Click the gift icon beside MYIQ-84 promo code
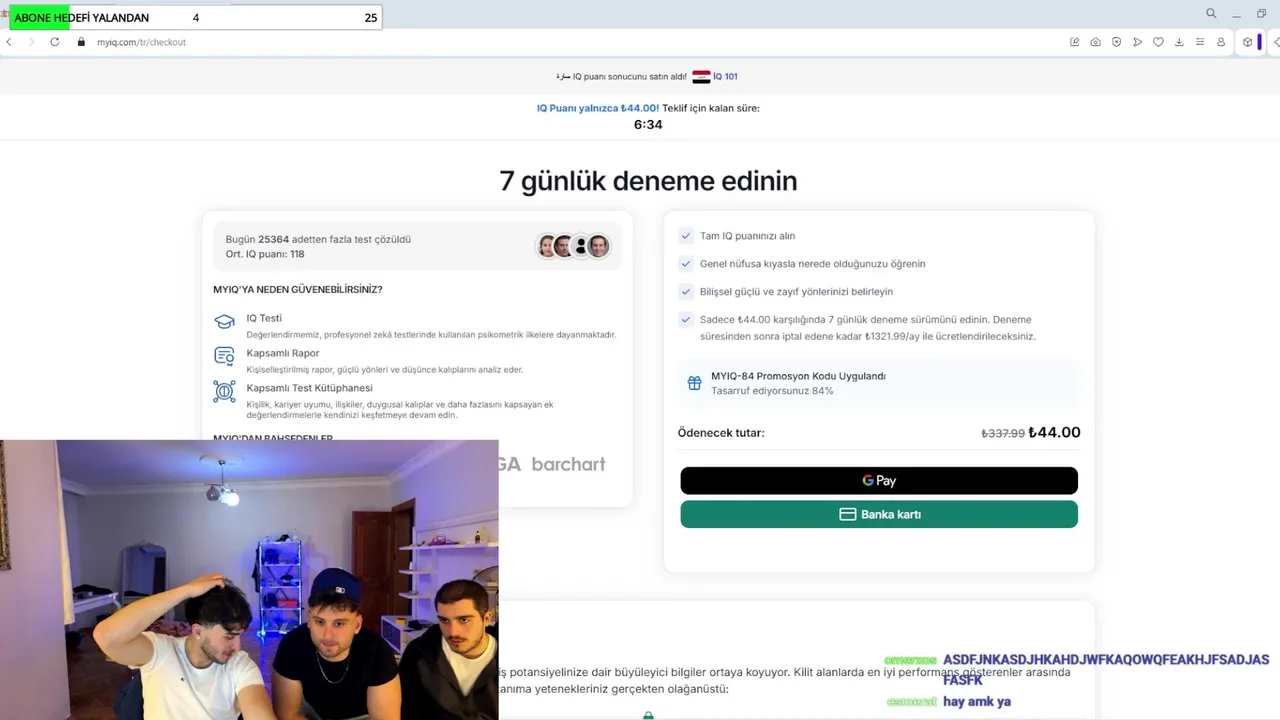The height and width of the screenshot is (720, 1280). (694, 383)
